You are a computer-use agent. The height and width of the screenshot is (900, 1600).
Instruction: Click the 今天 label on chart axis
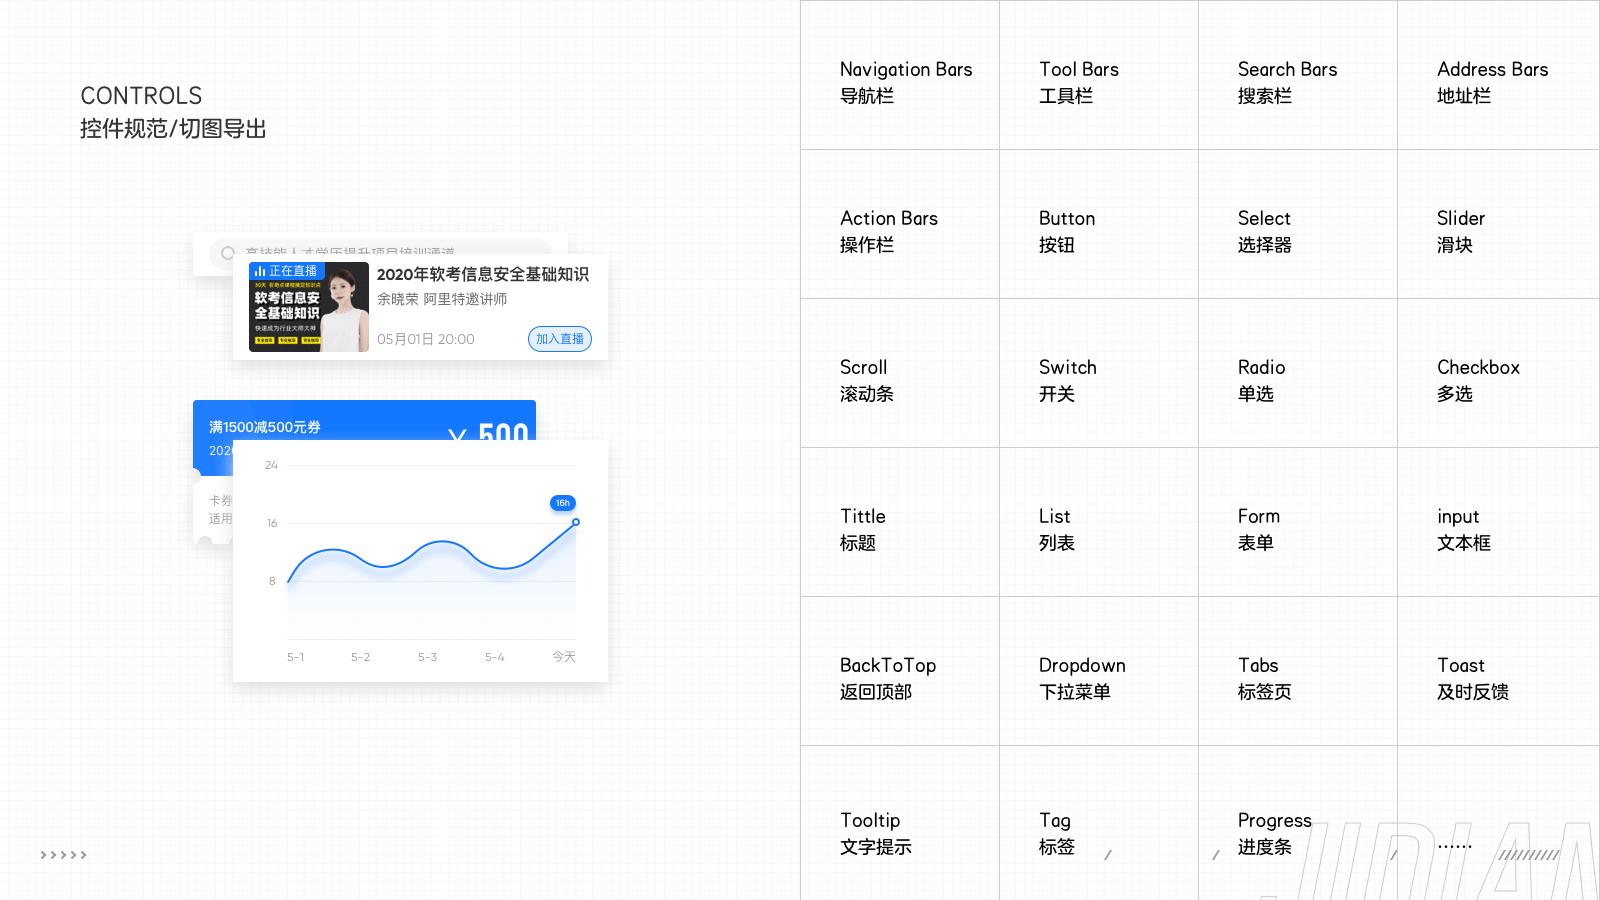point(564,657)
